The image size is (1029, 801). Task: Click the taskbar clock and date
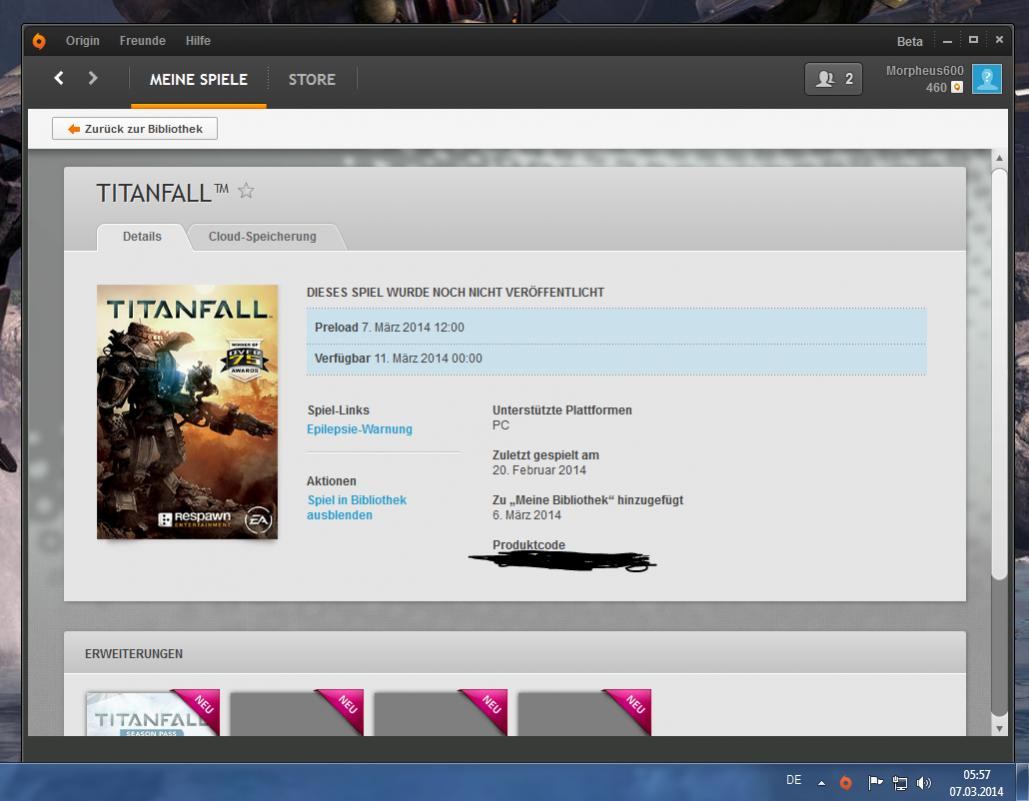click(x=976, y=783)
